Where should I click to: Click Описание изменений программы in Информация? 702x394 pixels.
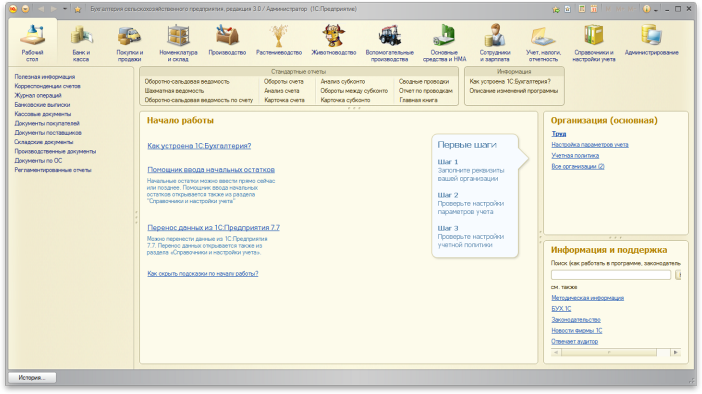click(514, 91)
